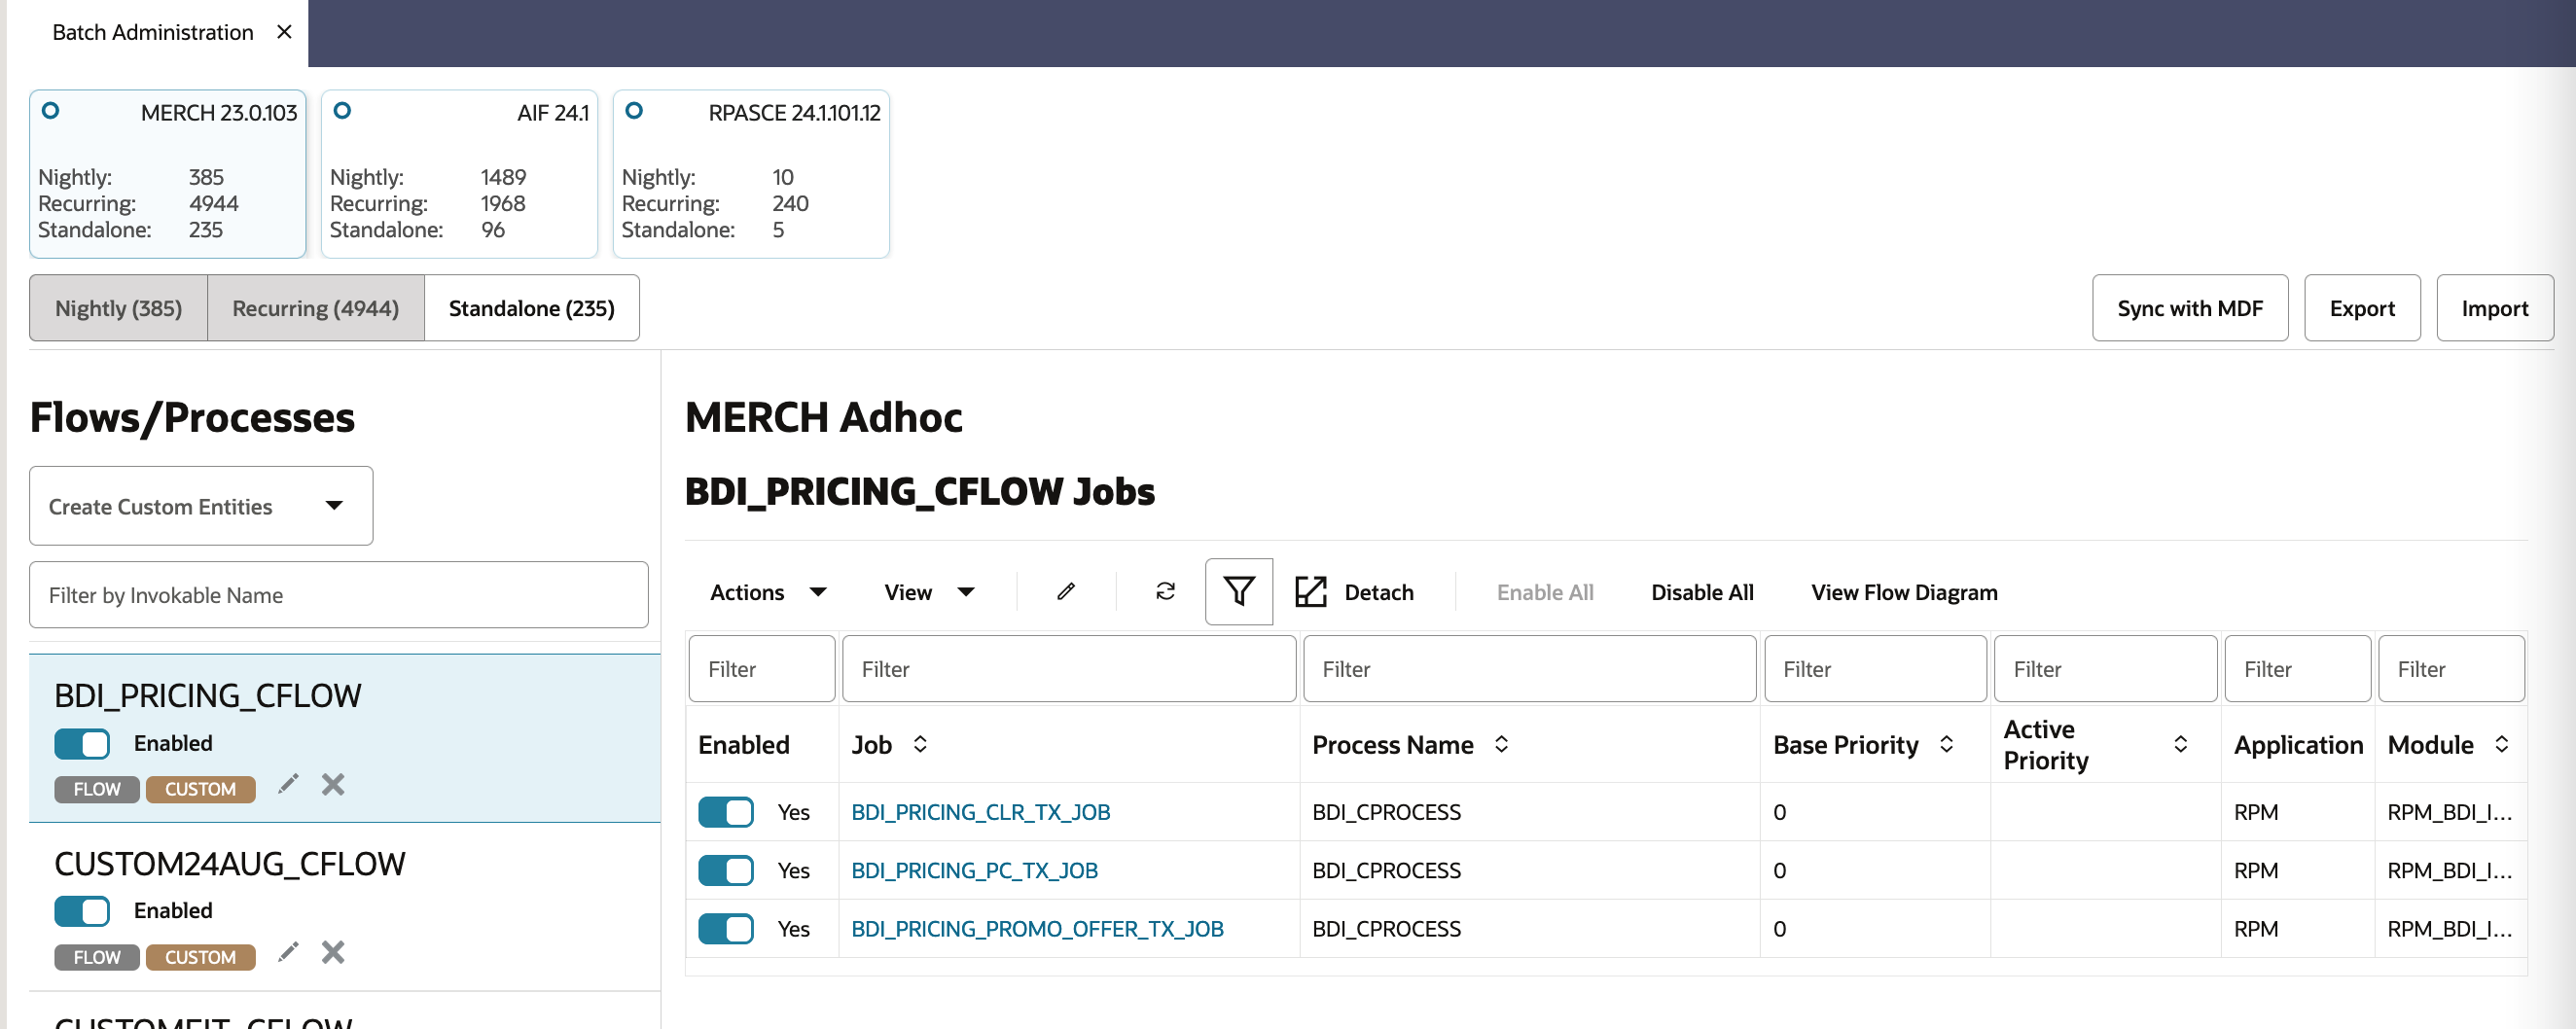Refresh the jobs table
Image resolution: width=2576 pixels, height=1029 pixels.
1165,592
